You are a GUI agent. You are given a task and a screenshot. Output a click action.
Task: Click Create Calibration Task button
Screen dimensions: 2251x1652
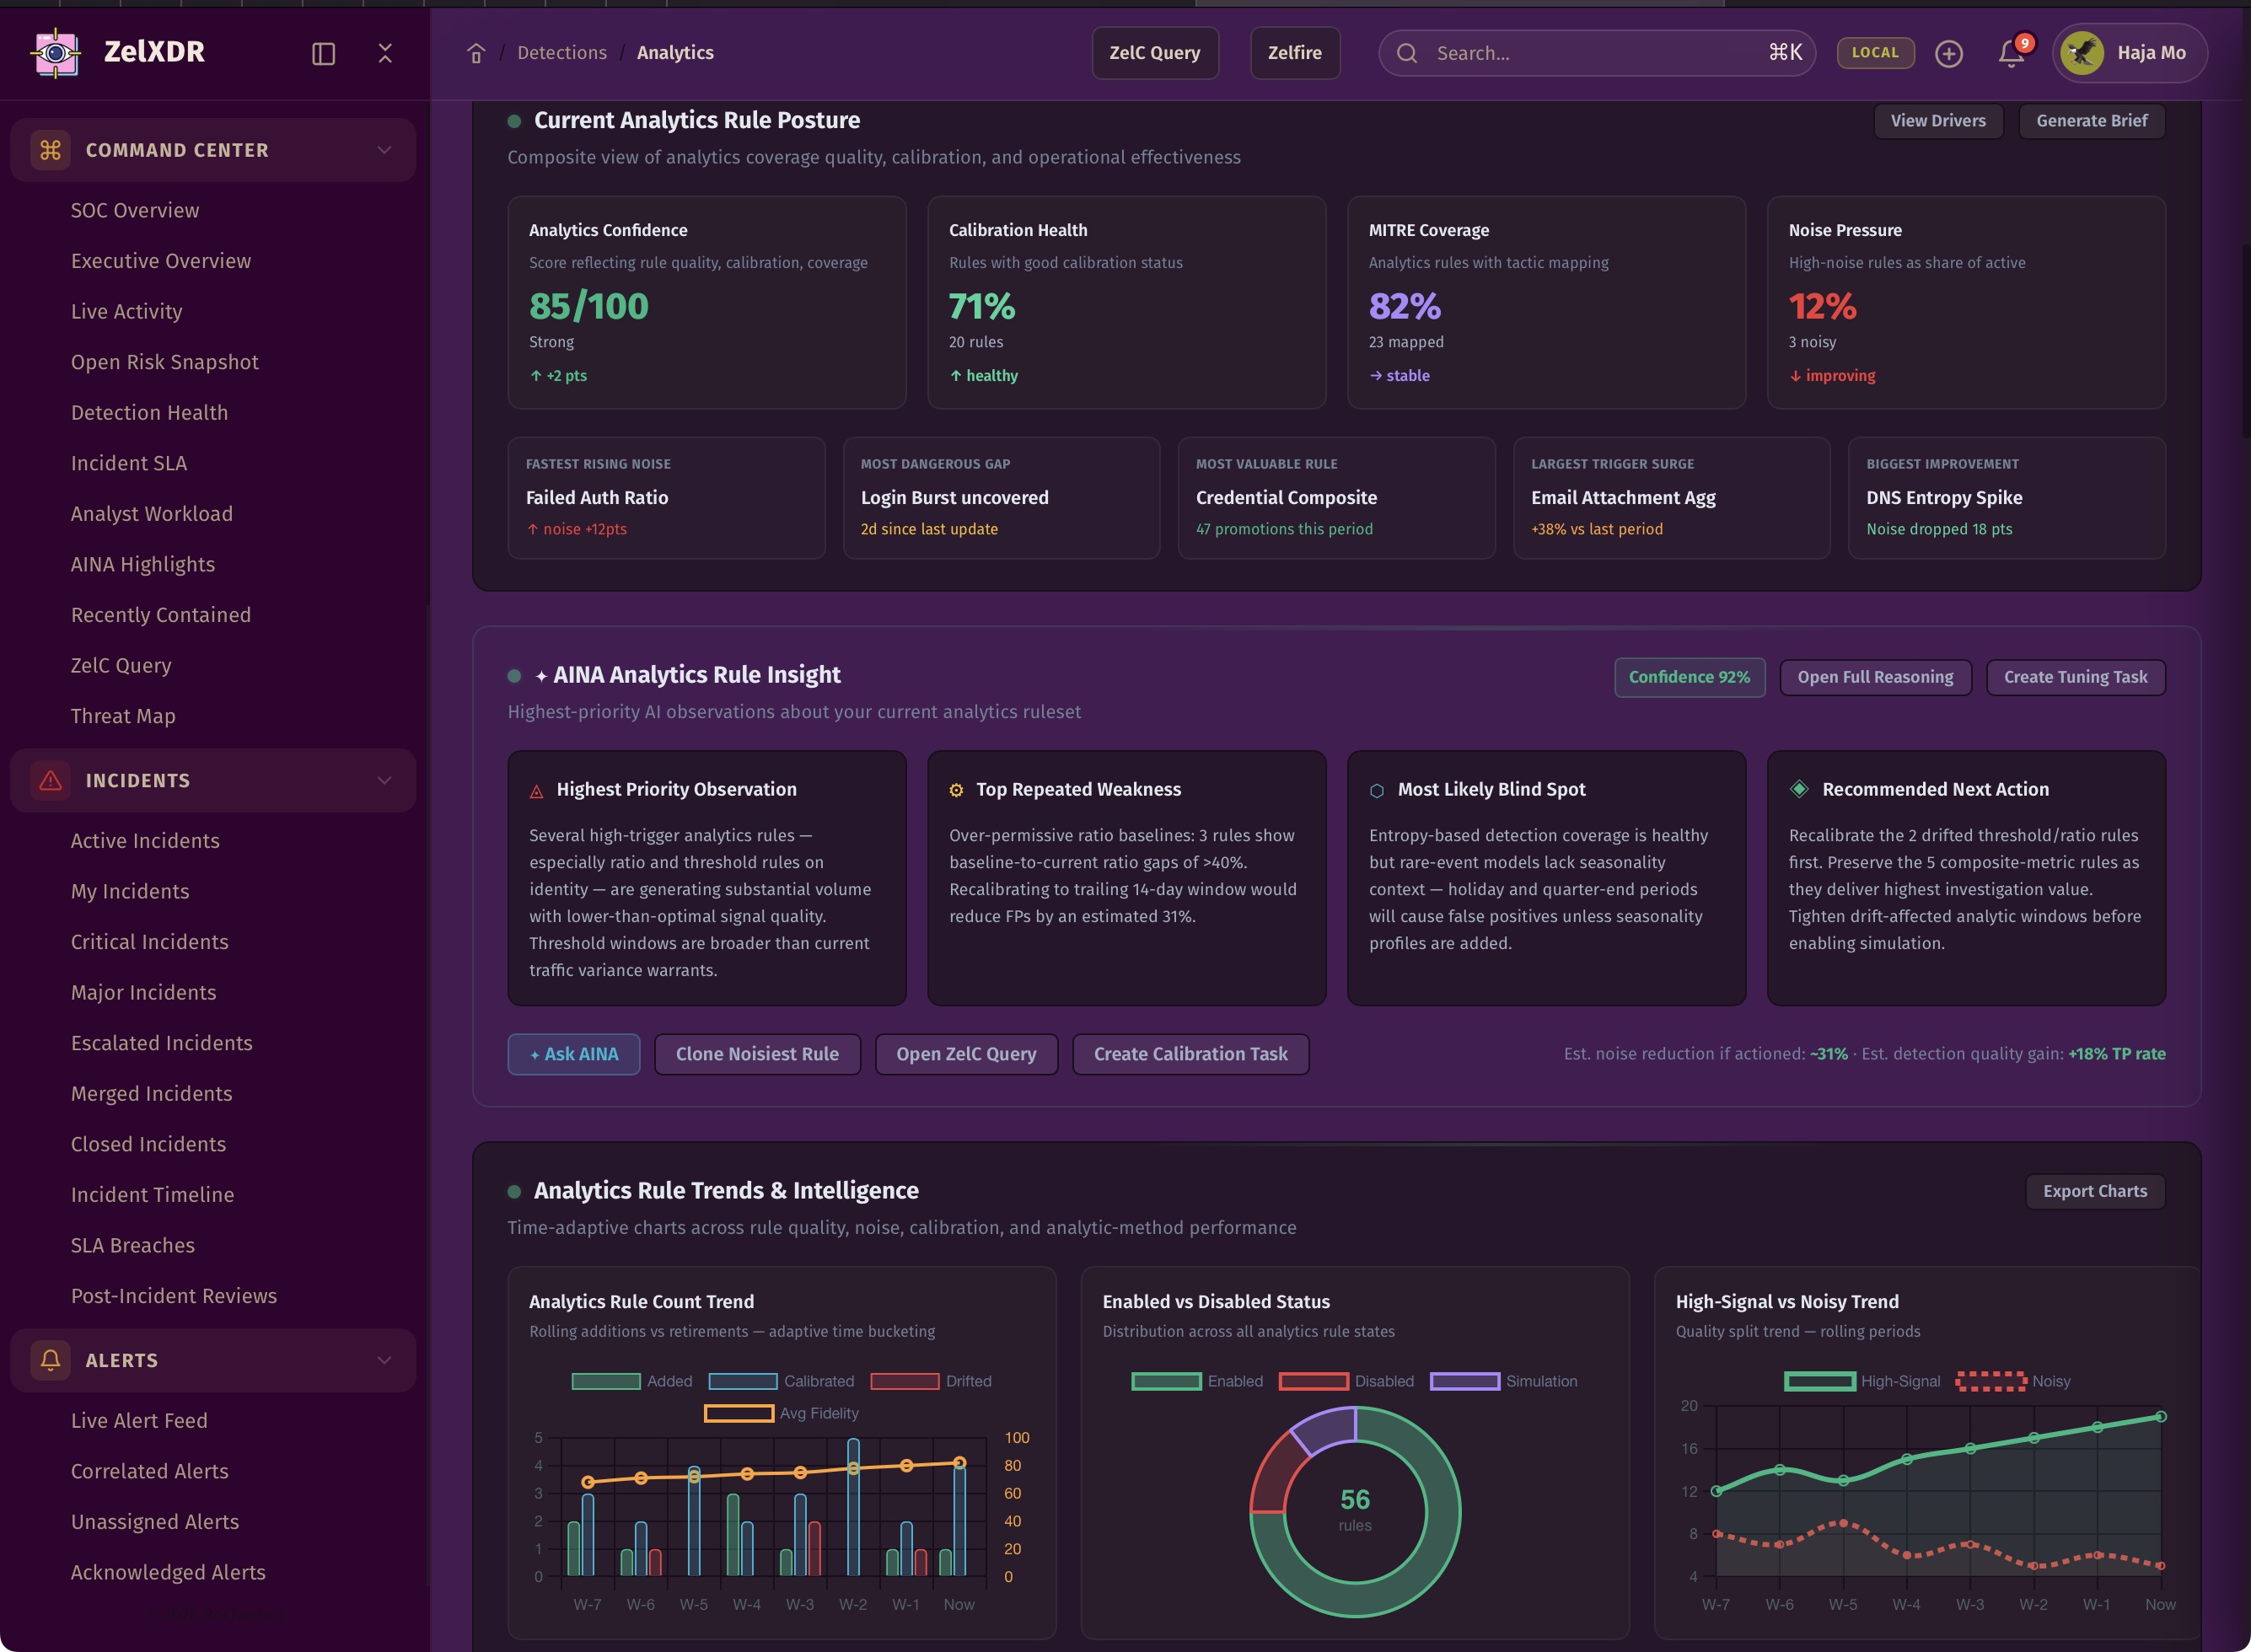[1190, 1054]
